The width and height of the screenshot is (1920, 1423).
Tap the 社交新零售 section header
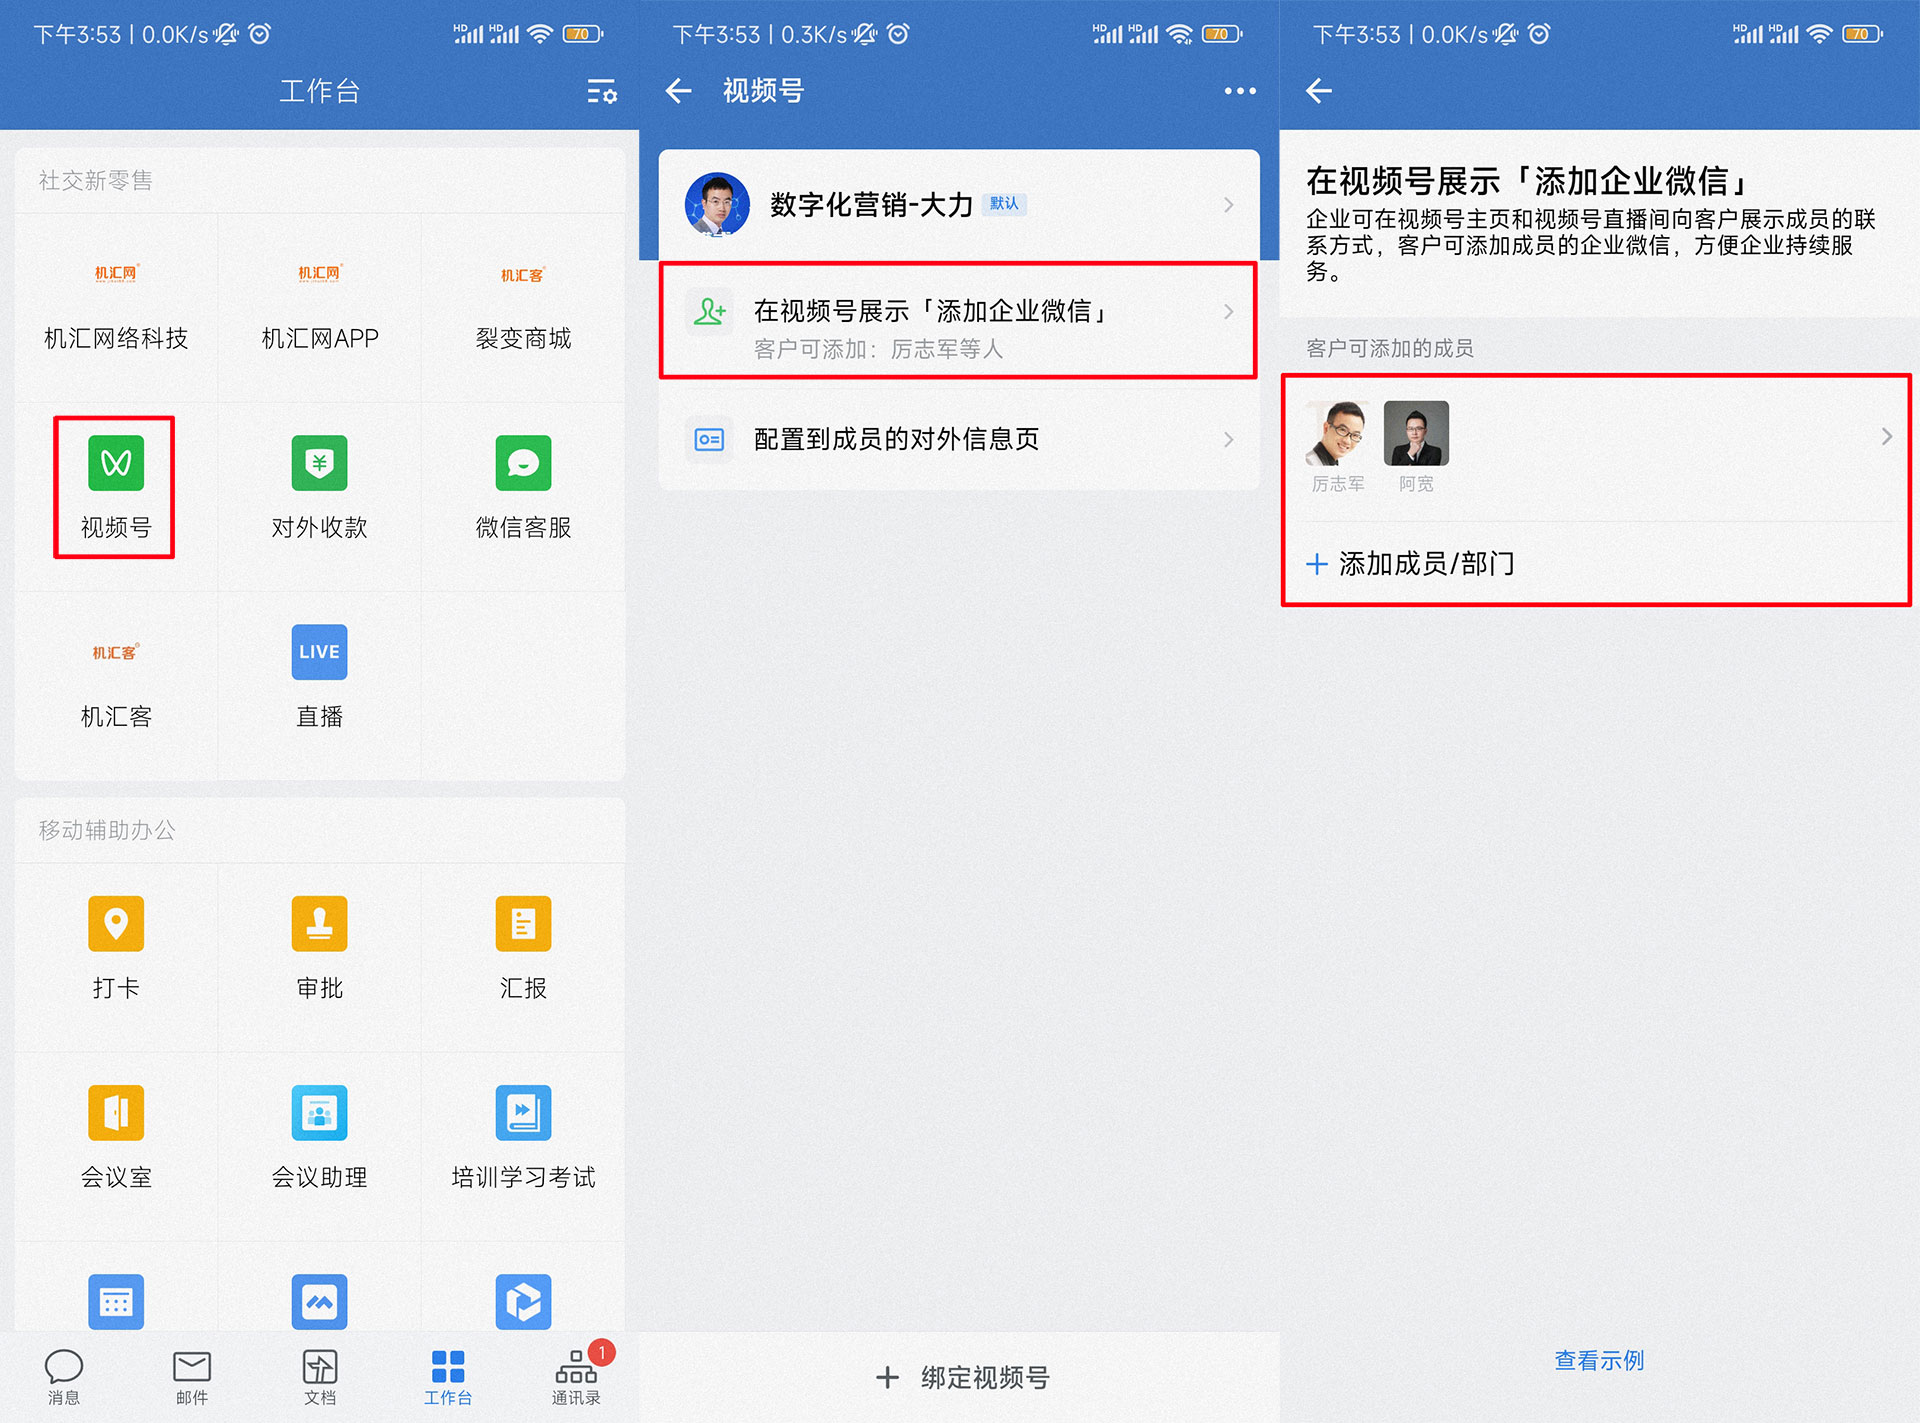95,180
